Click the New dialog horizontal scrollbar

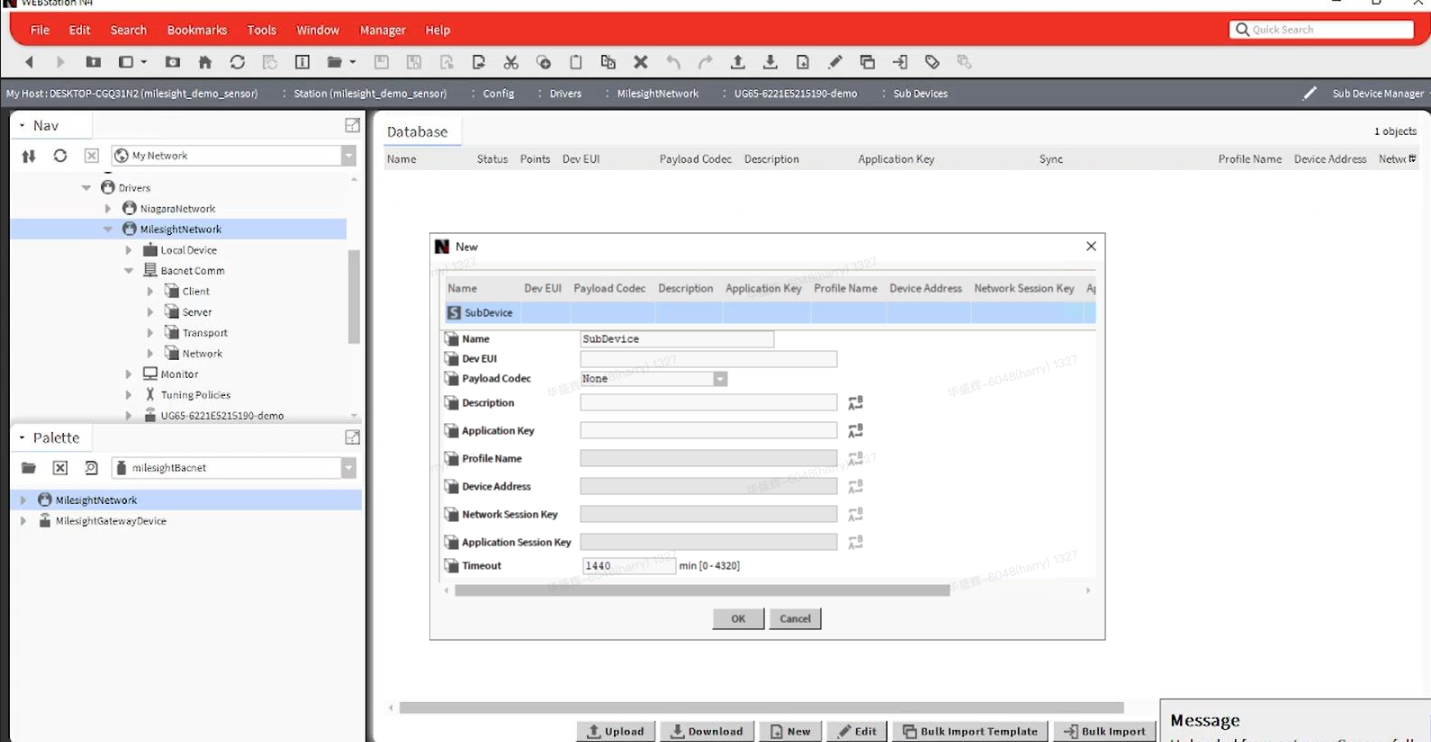click(x=701, y=591)
